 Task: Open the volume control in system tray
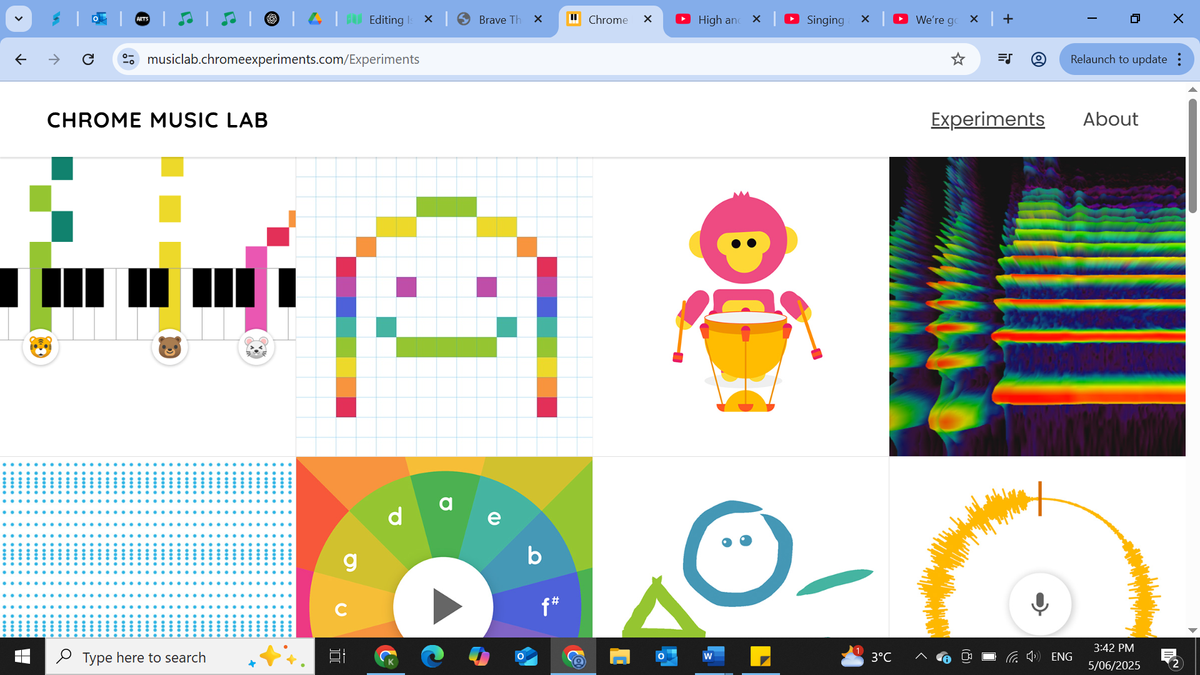pos(1031,657)
